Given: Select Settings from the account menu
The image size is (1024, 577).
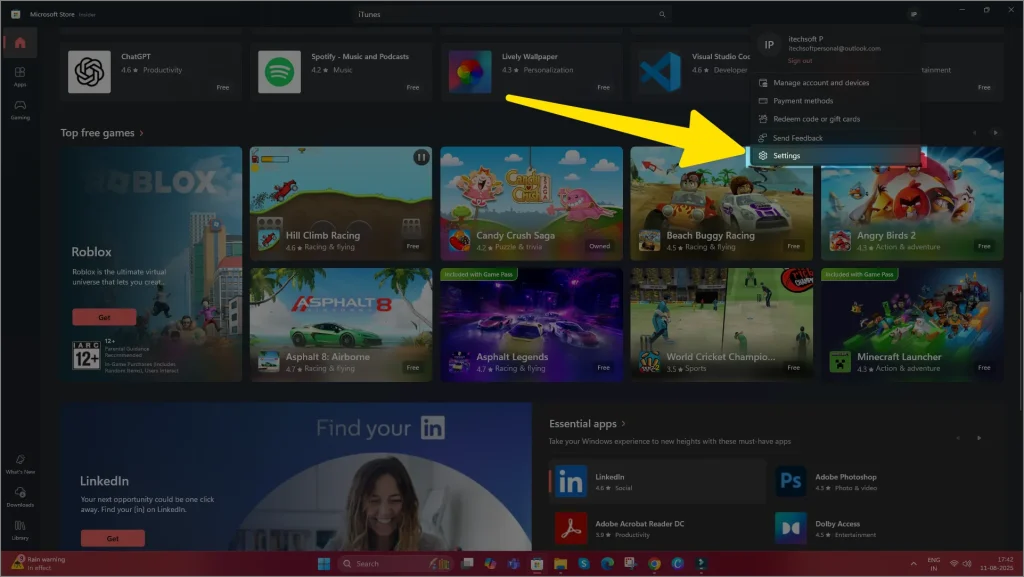Looking at the screenshot, I should 785,155.
